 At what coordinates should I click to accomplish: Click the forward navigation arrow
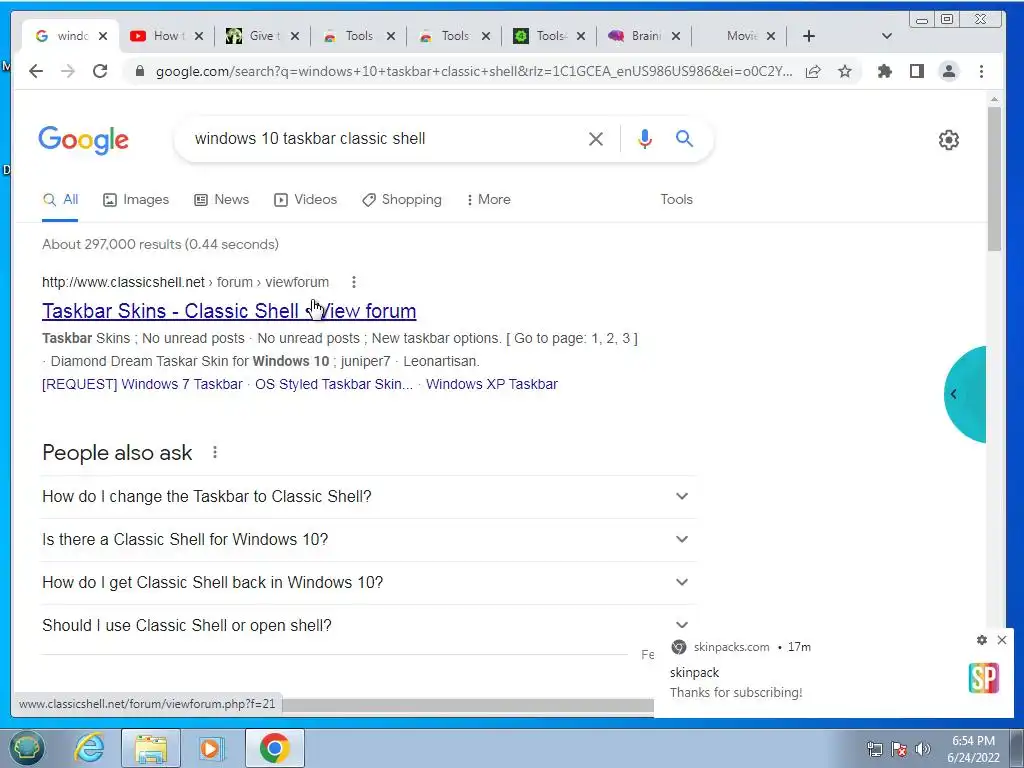point(68,71)
